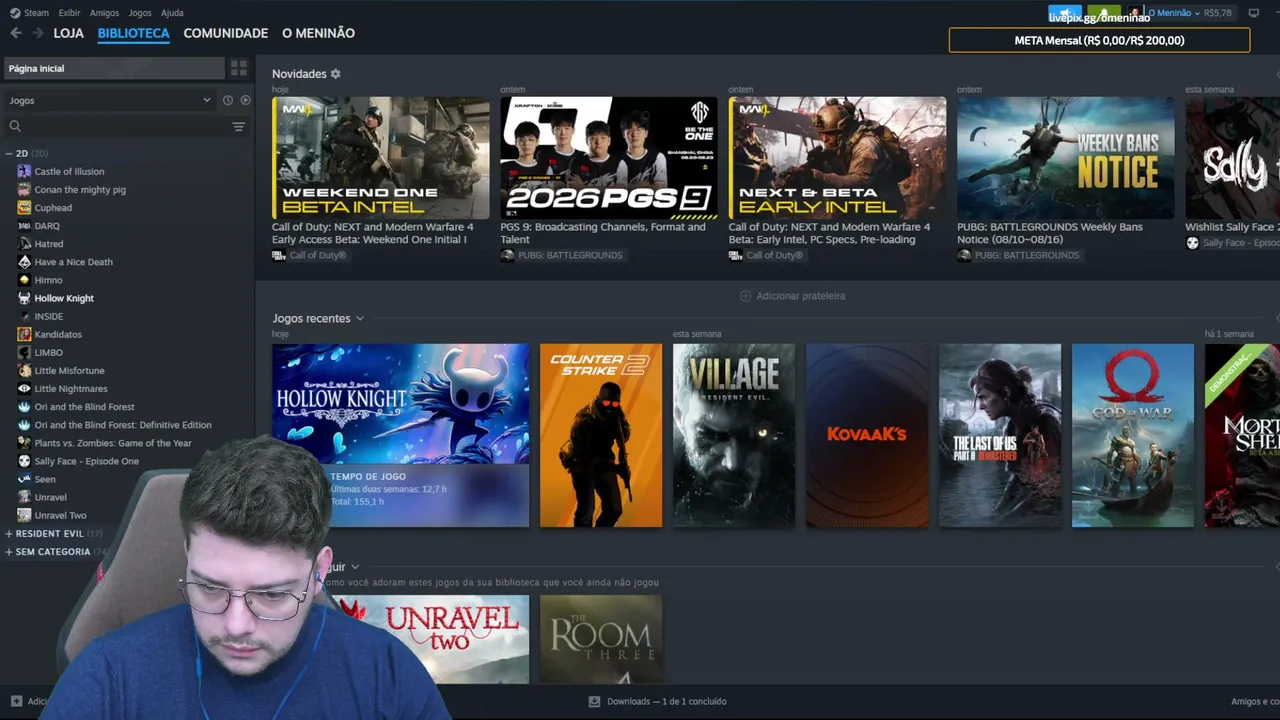Click the Have a Nice Death icon
The image size is (1280, 720).
(24, 262)
